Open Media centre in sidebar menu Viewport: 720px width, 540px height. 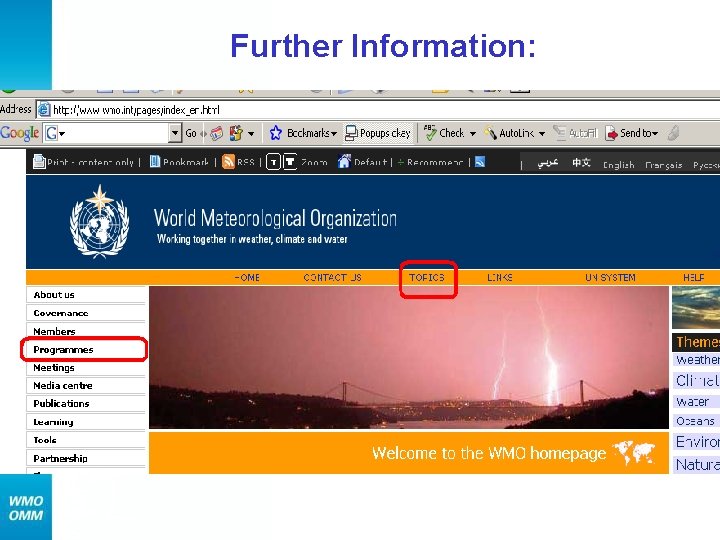click(x=86, y=385)
